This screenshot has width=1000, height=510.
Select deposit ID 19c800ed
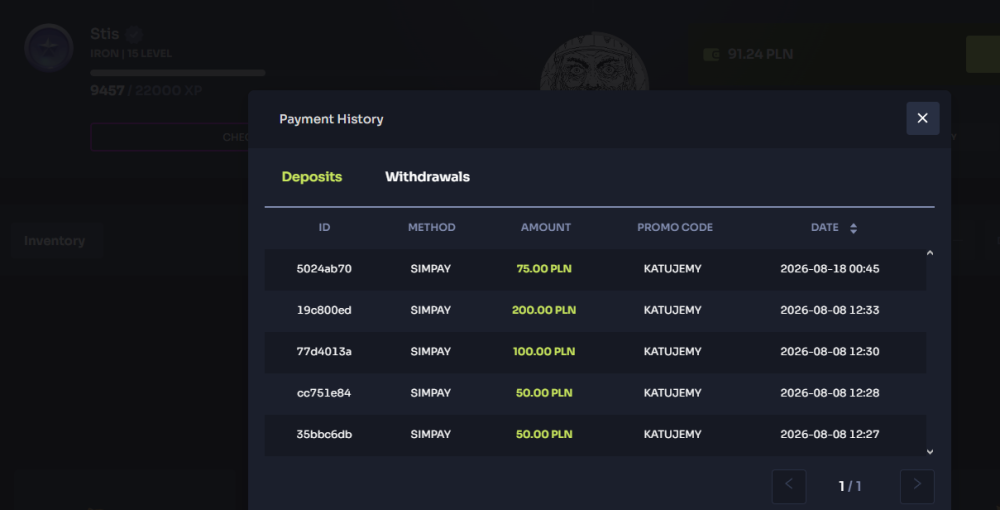324,310
